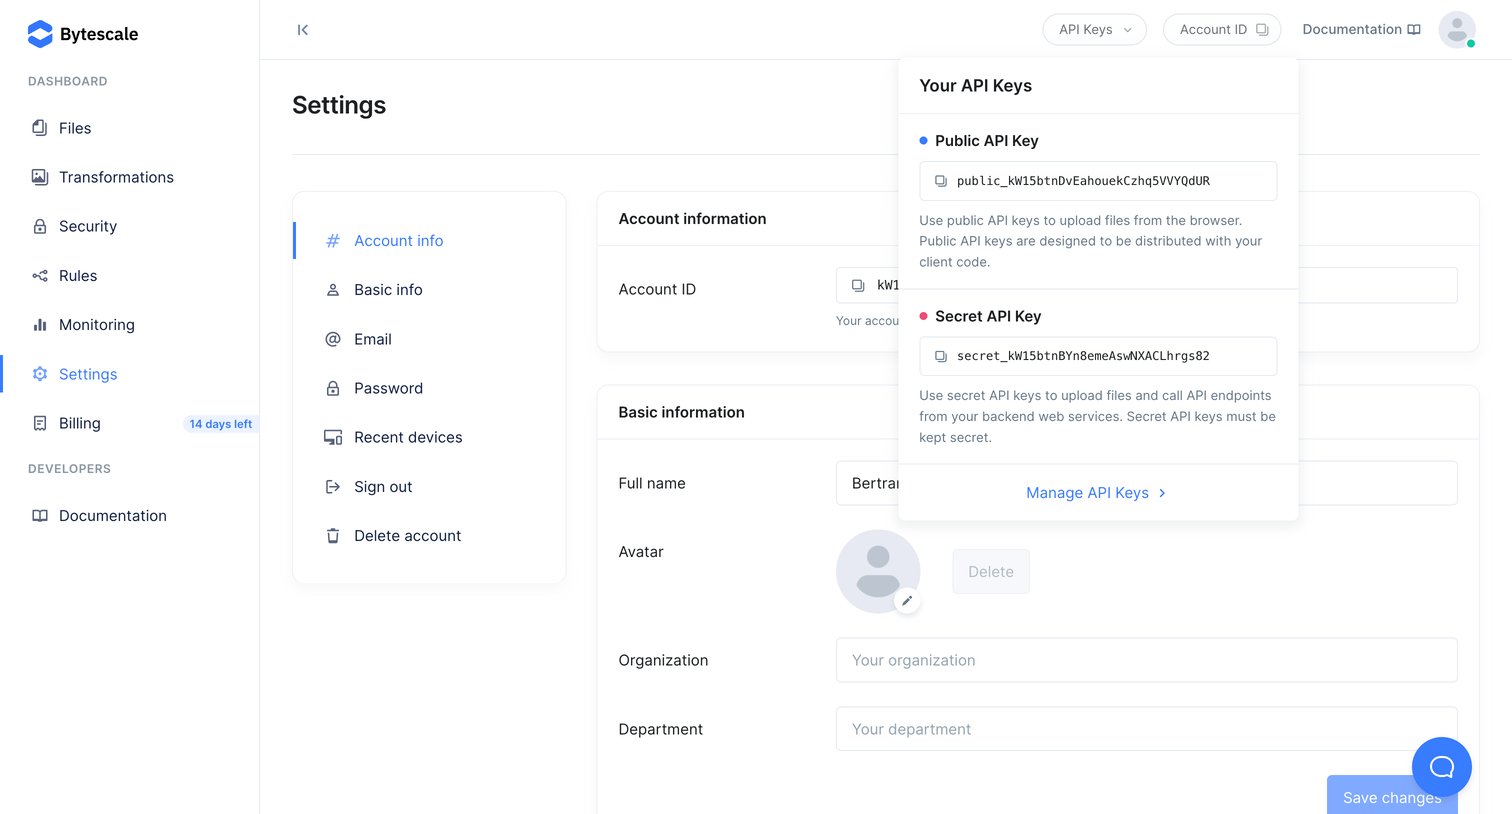Click the Delete avatar button

(x=991, y=572)
